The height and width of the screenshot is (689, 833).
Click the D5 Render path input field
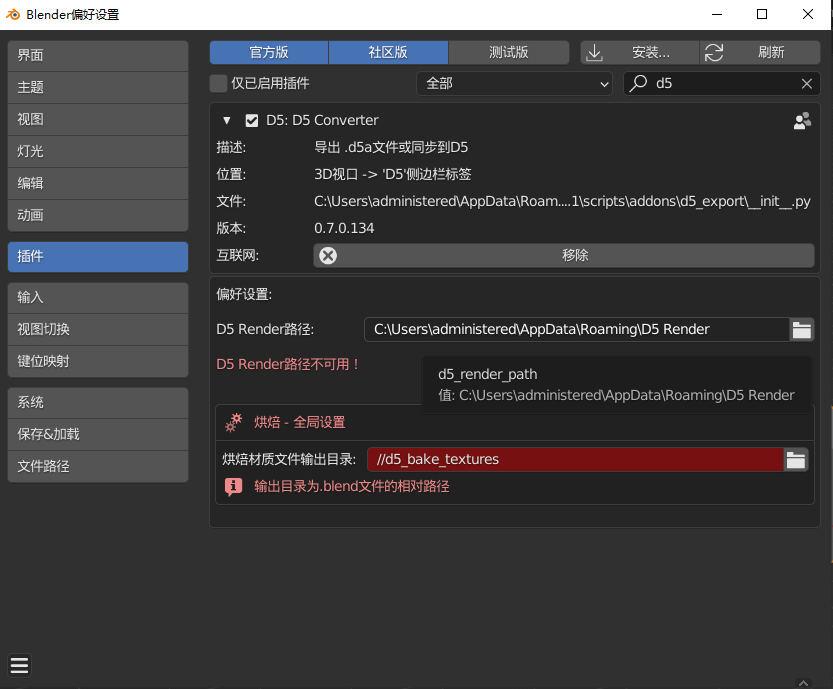(x=577, y=330)
